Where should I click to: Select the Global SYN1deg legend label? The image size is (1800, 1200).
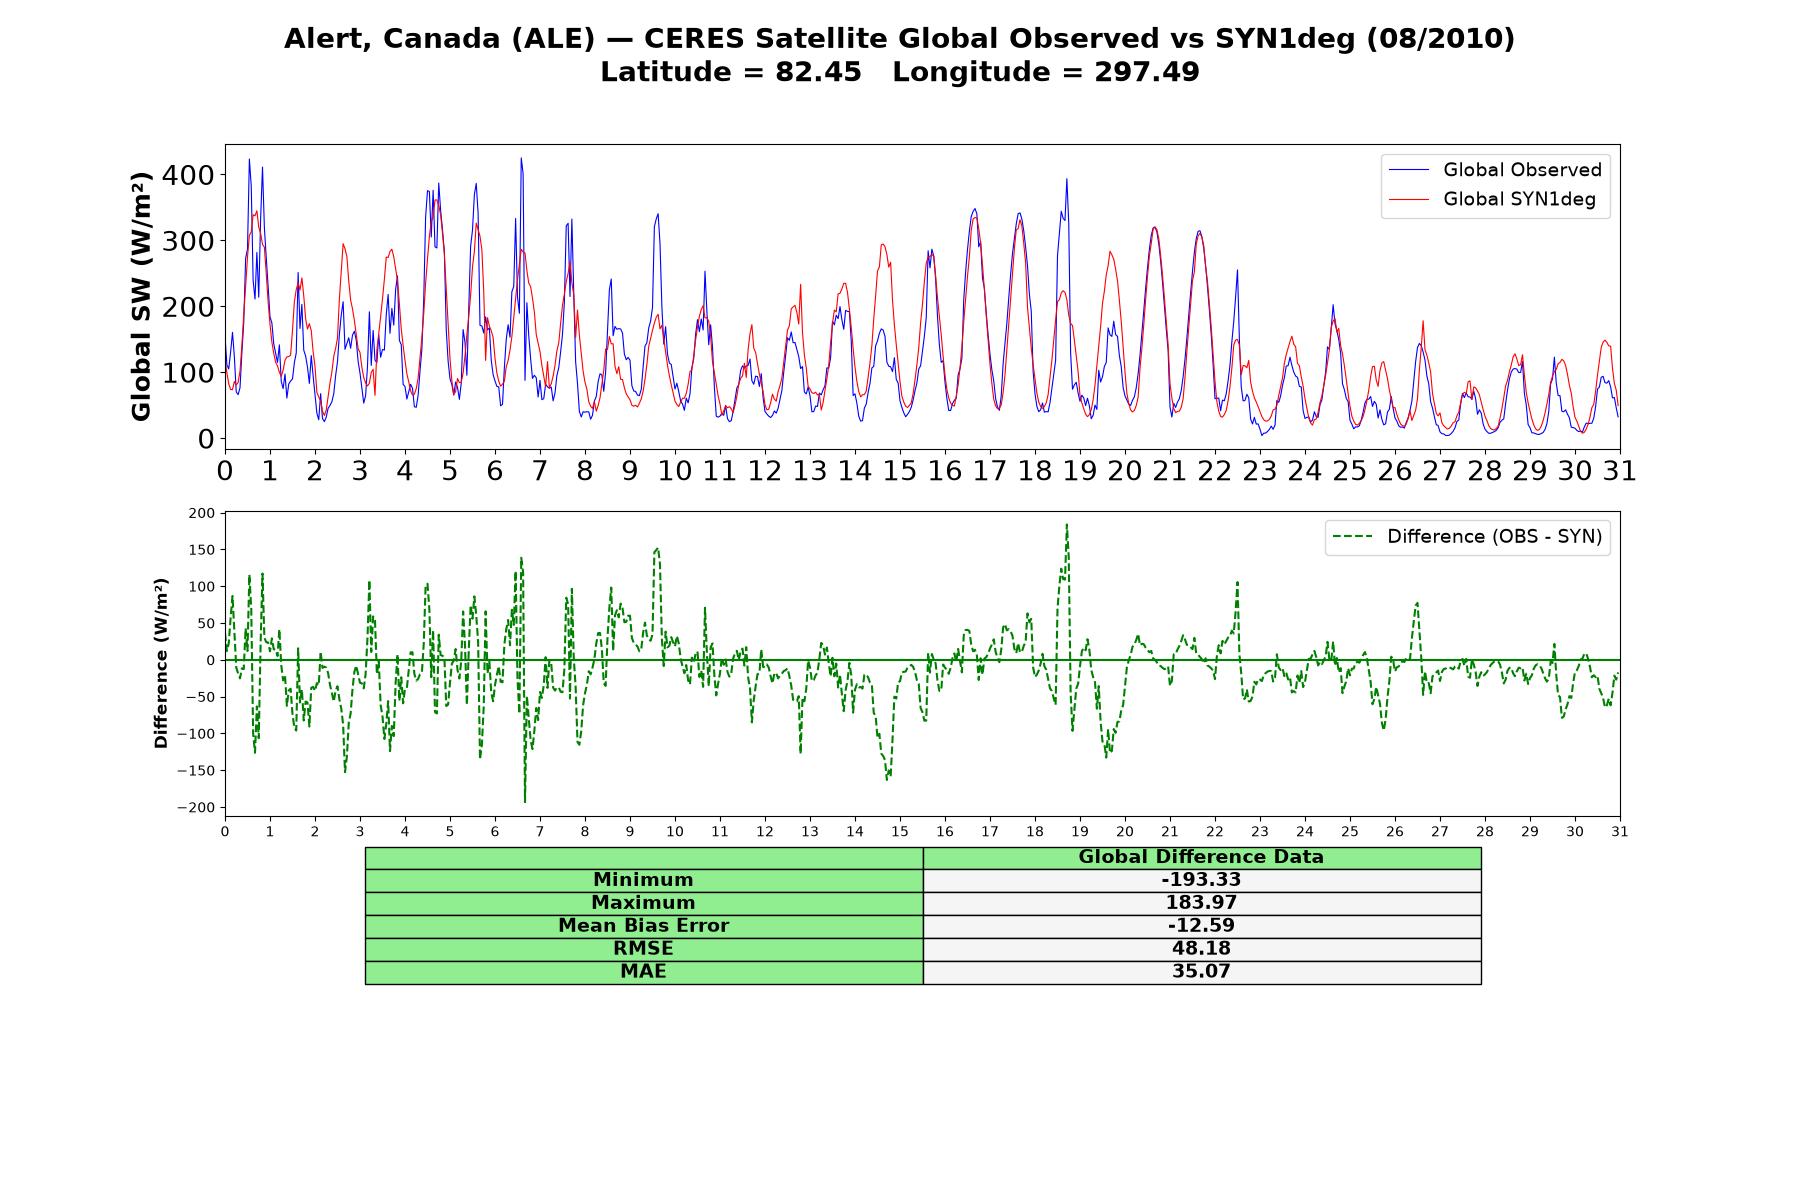point(1519,199)
